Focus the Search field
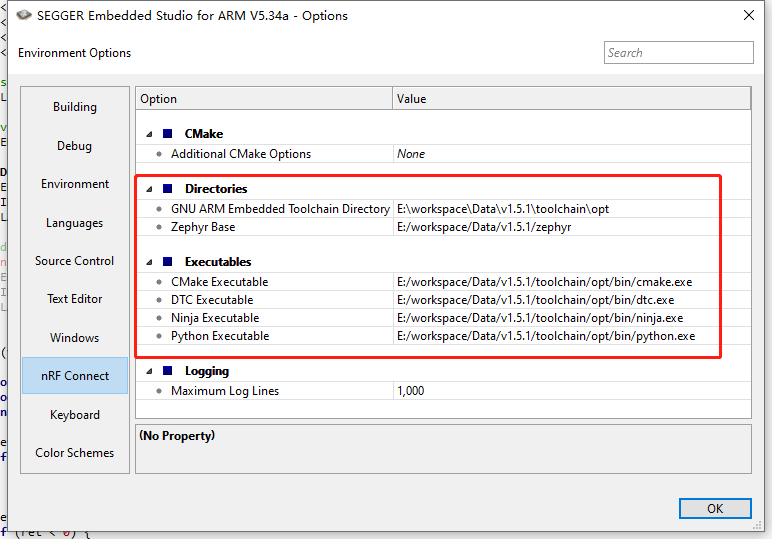Screen dimensions: 772x539 click(678, 53)
